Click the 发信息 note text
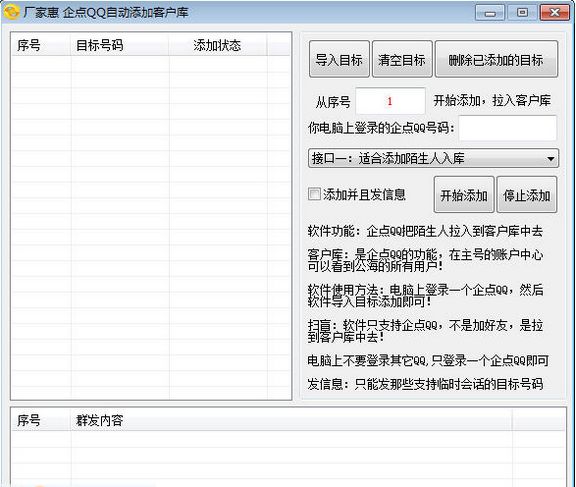The image size is (576, 487). 425,384
